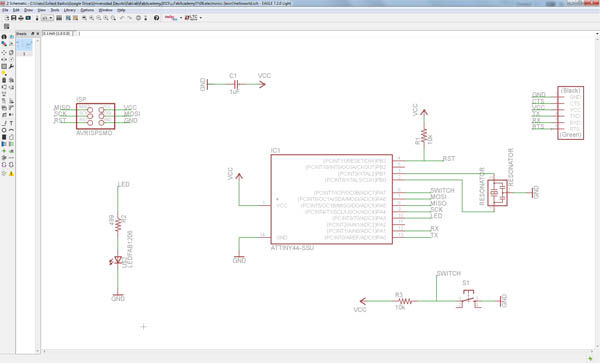Open the Help question mark icon
Viewport: 600px width, 363px height.
point(157,18)
